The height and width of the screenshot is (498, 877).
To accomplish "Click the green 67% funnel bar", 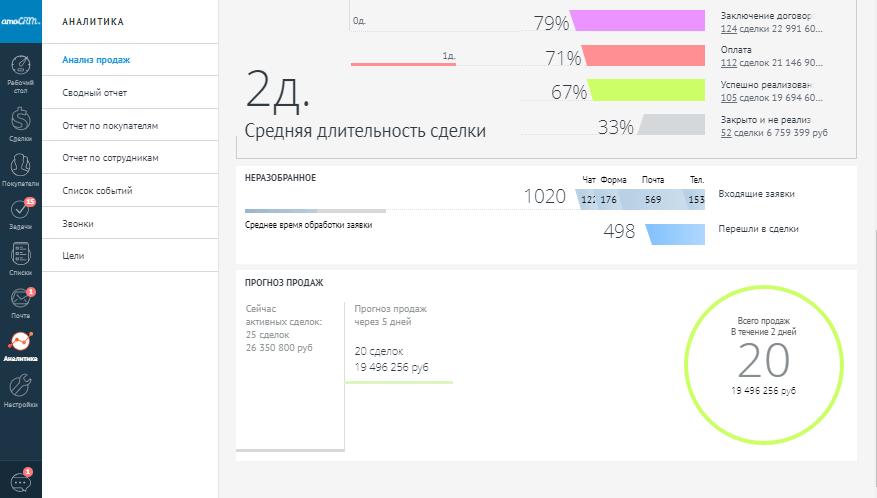I will tap(648, 92).
